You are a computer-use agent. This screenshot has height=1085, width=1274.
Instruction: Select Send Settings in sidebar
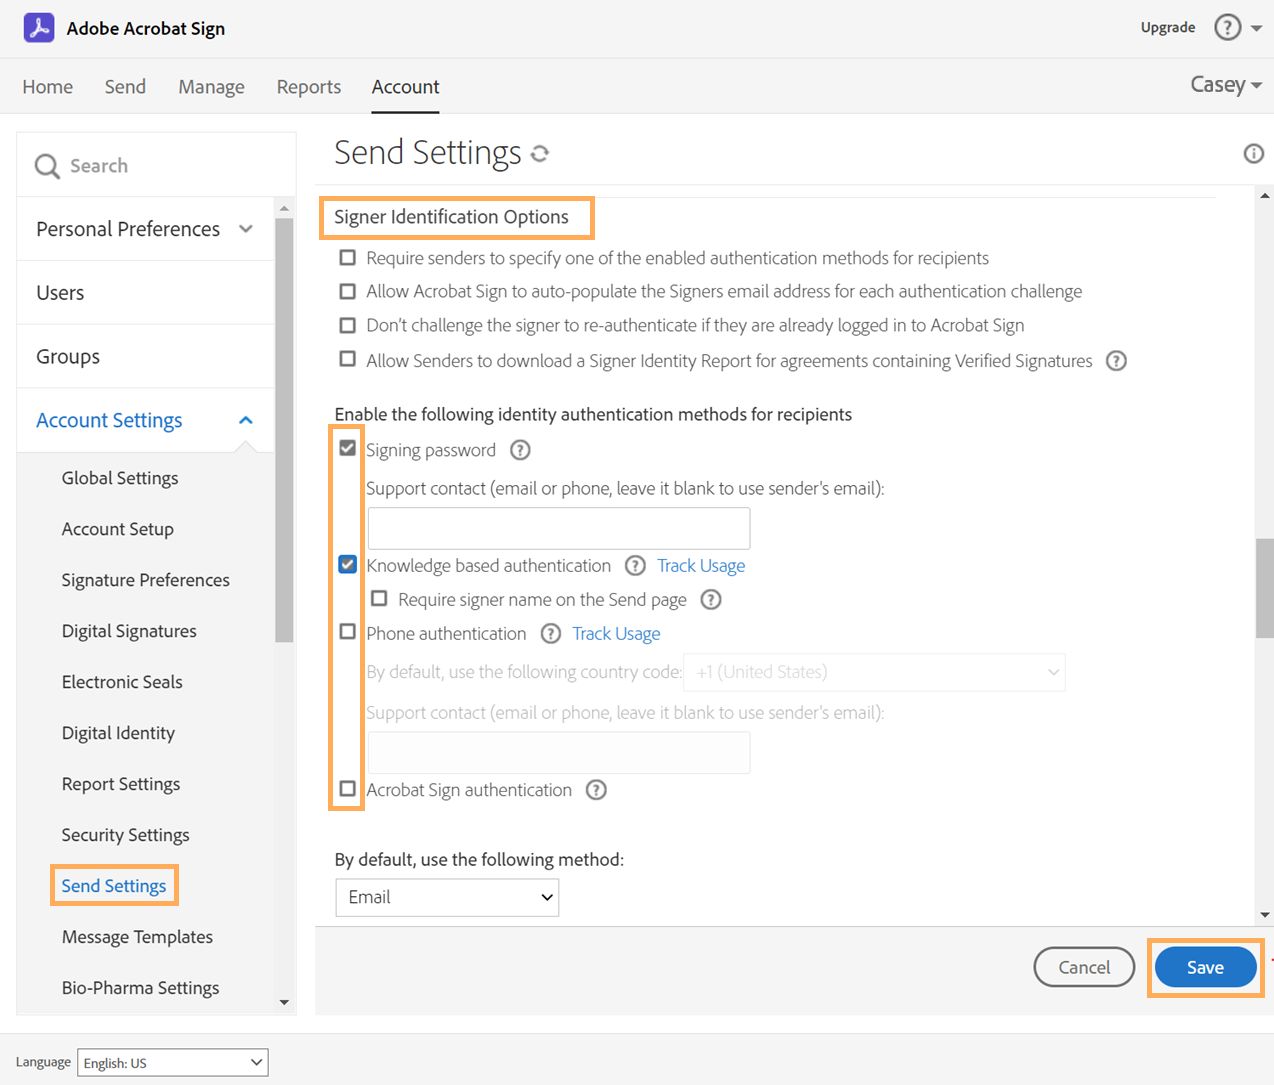point(114,886)
